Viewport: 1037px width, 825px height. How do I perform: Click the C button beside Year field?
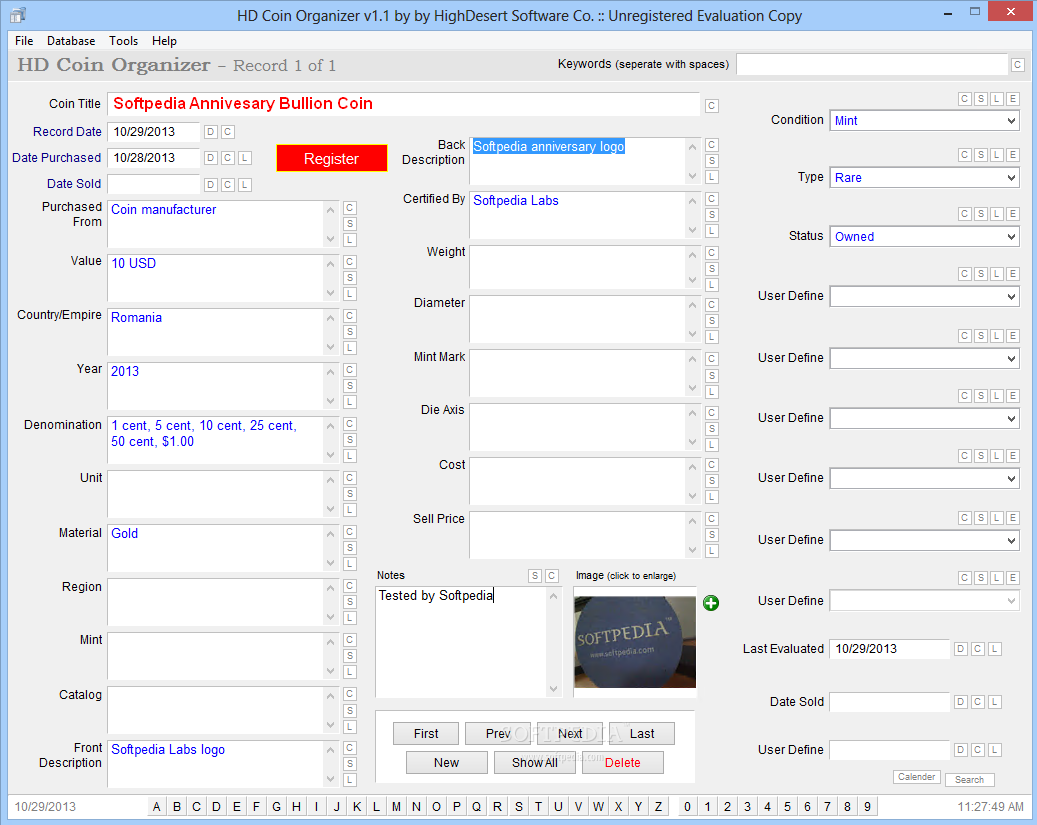click(350, 370)
